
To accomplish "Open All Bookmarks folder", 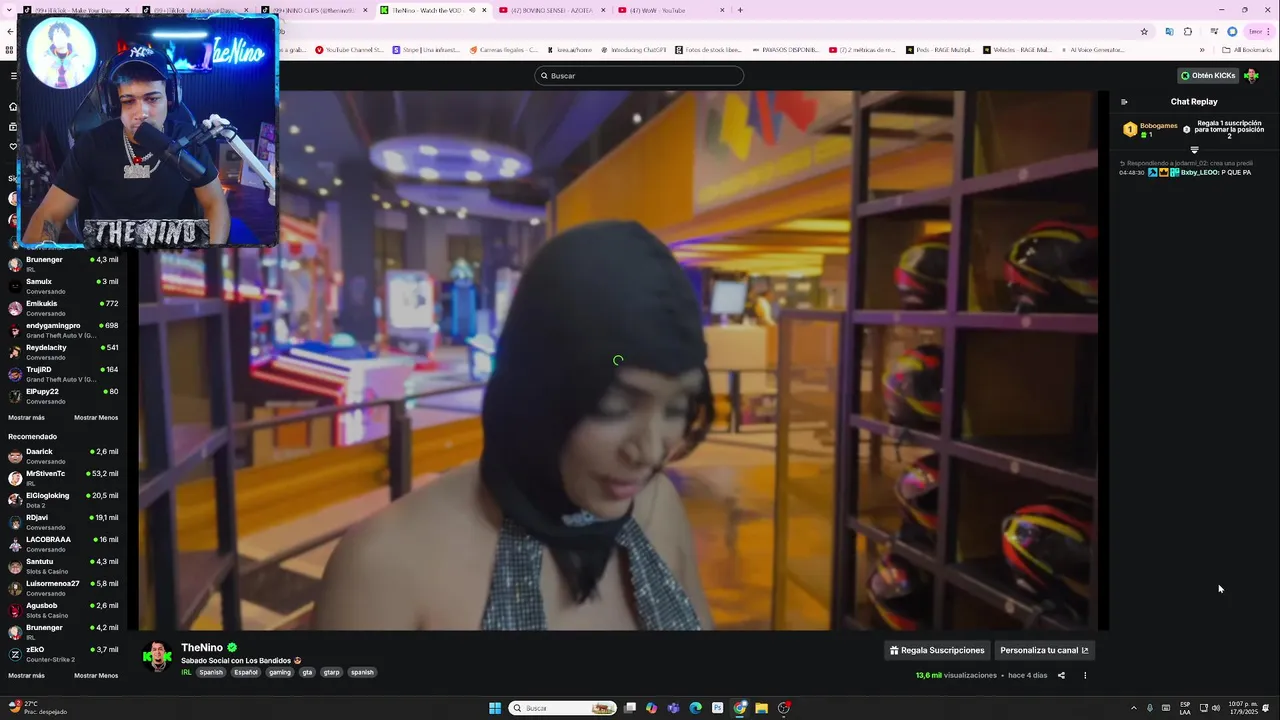I will [x=1247, y=50].
